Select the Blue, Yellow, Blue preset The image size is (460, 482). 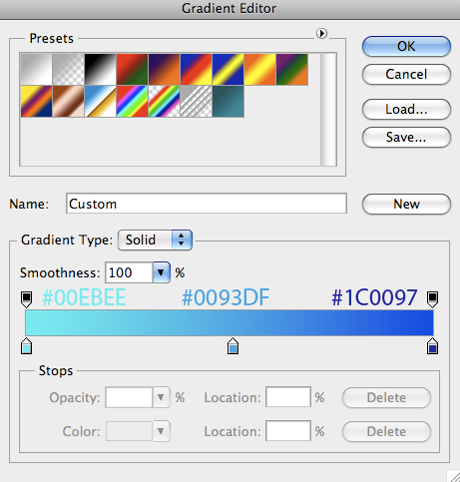[228, 69]
